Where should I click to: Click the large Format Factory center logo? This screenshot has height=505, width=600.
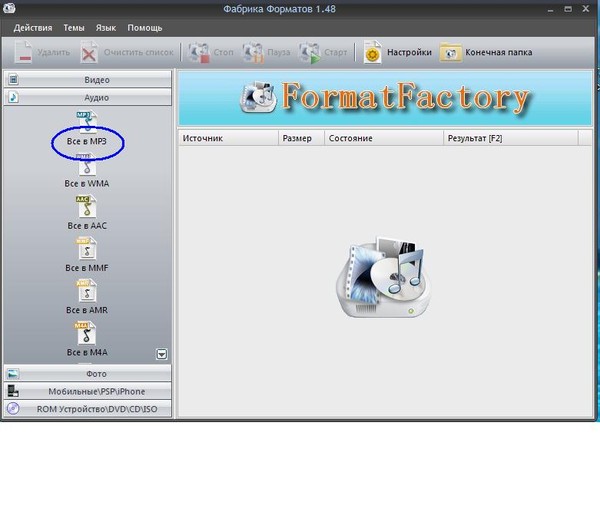[x=384, y=277]
